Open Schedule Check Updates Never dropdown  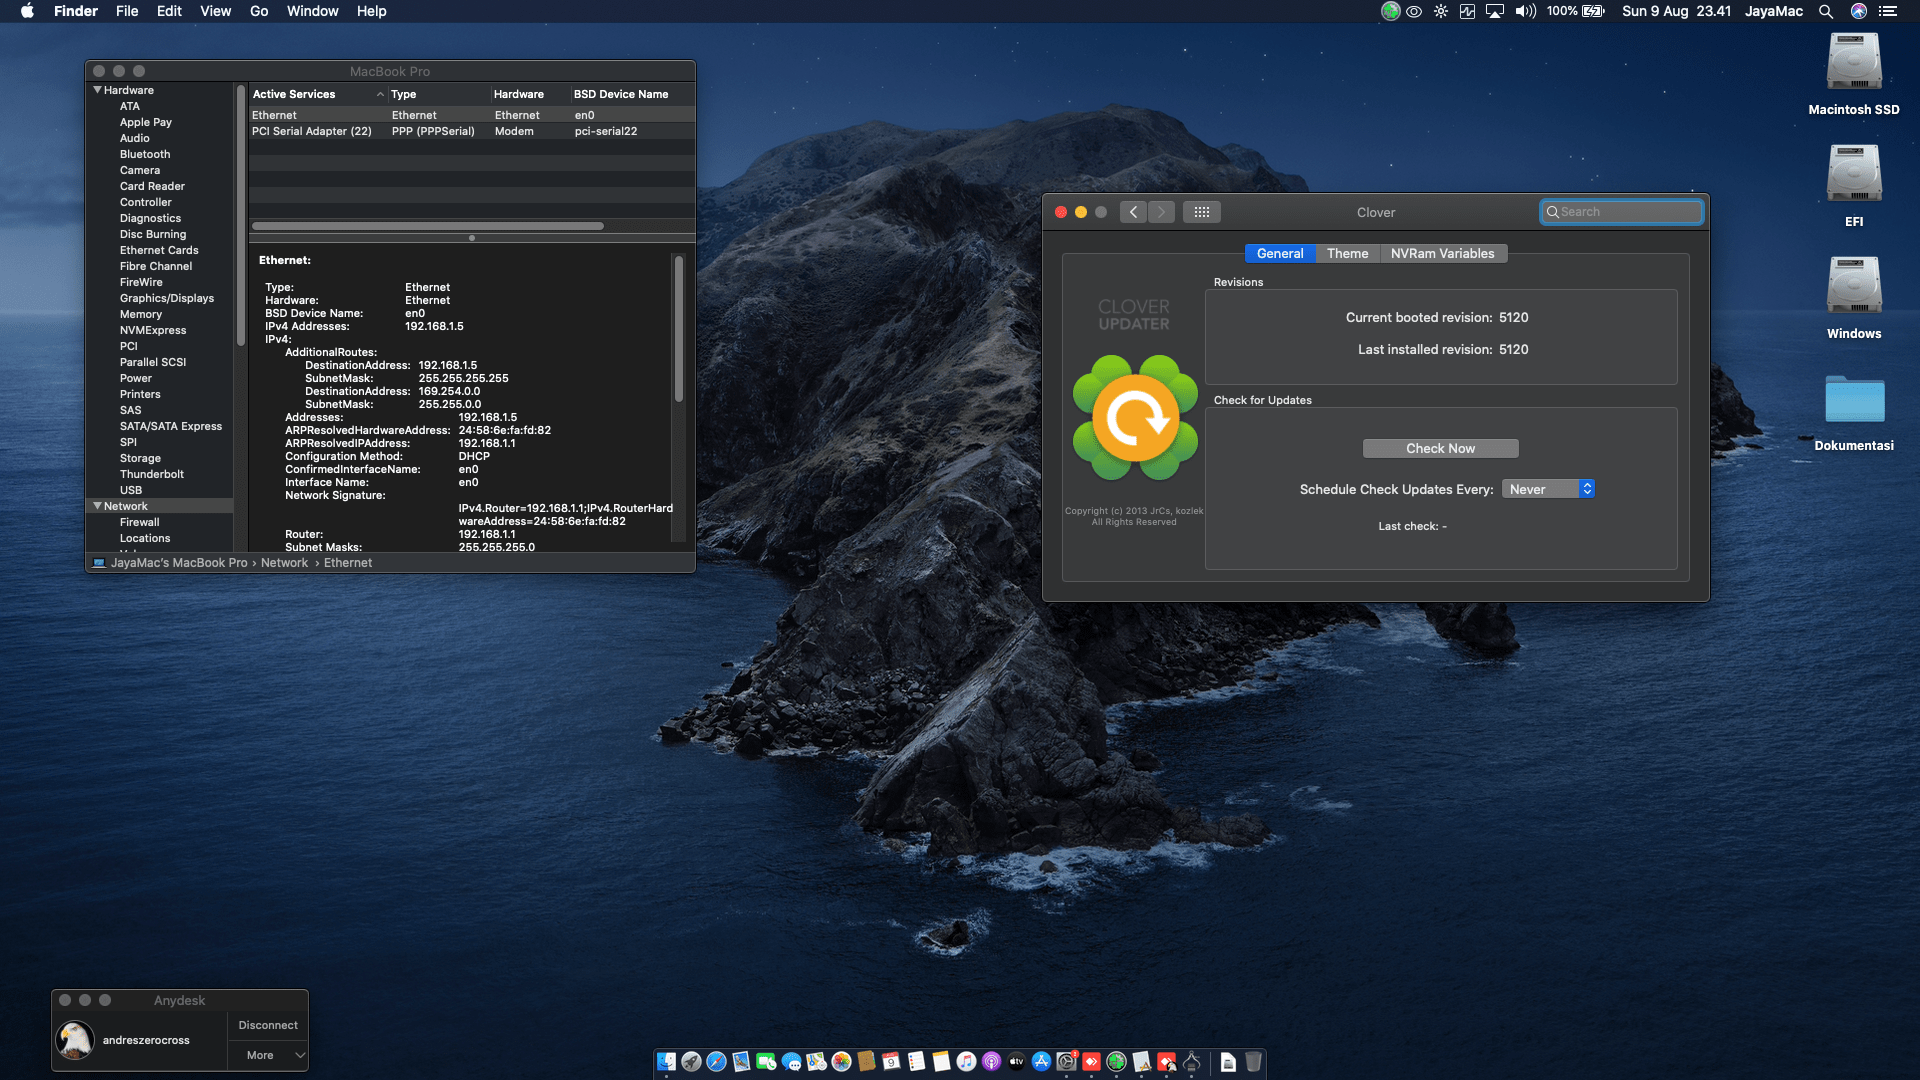(1548, 489)
